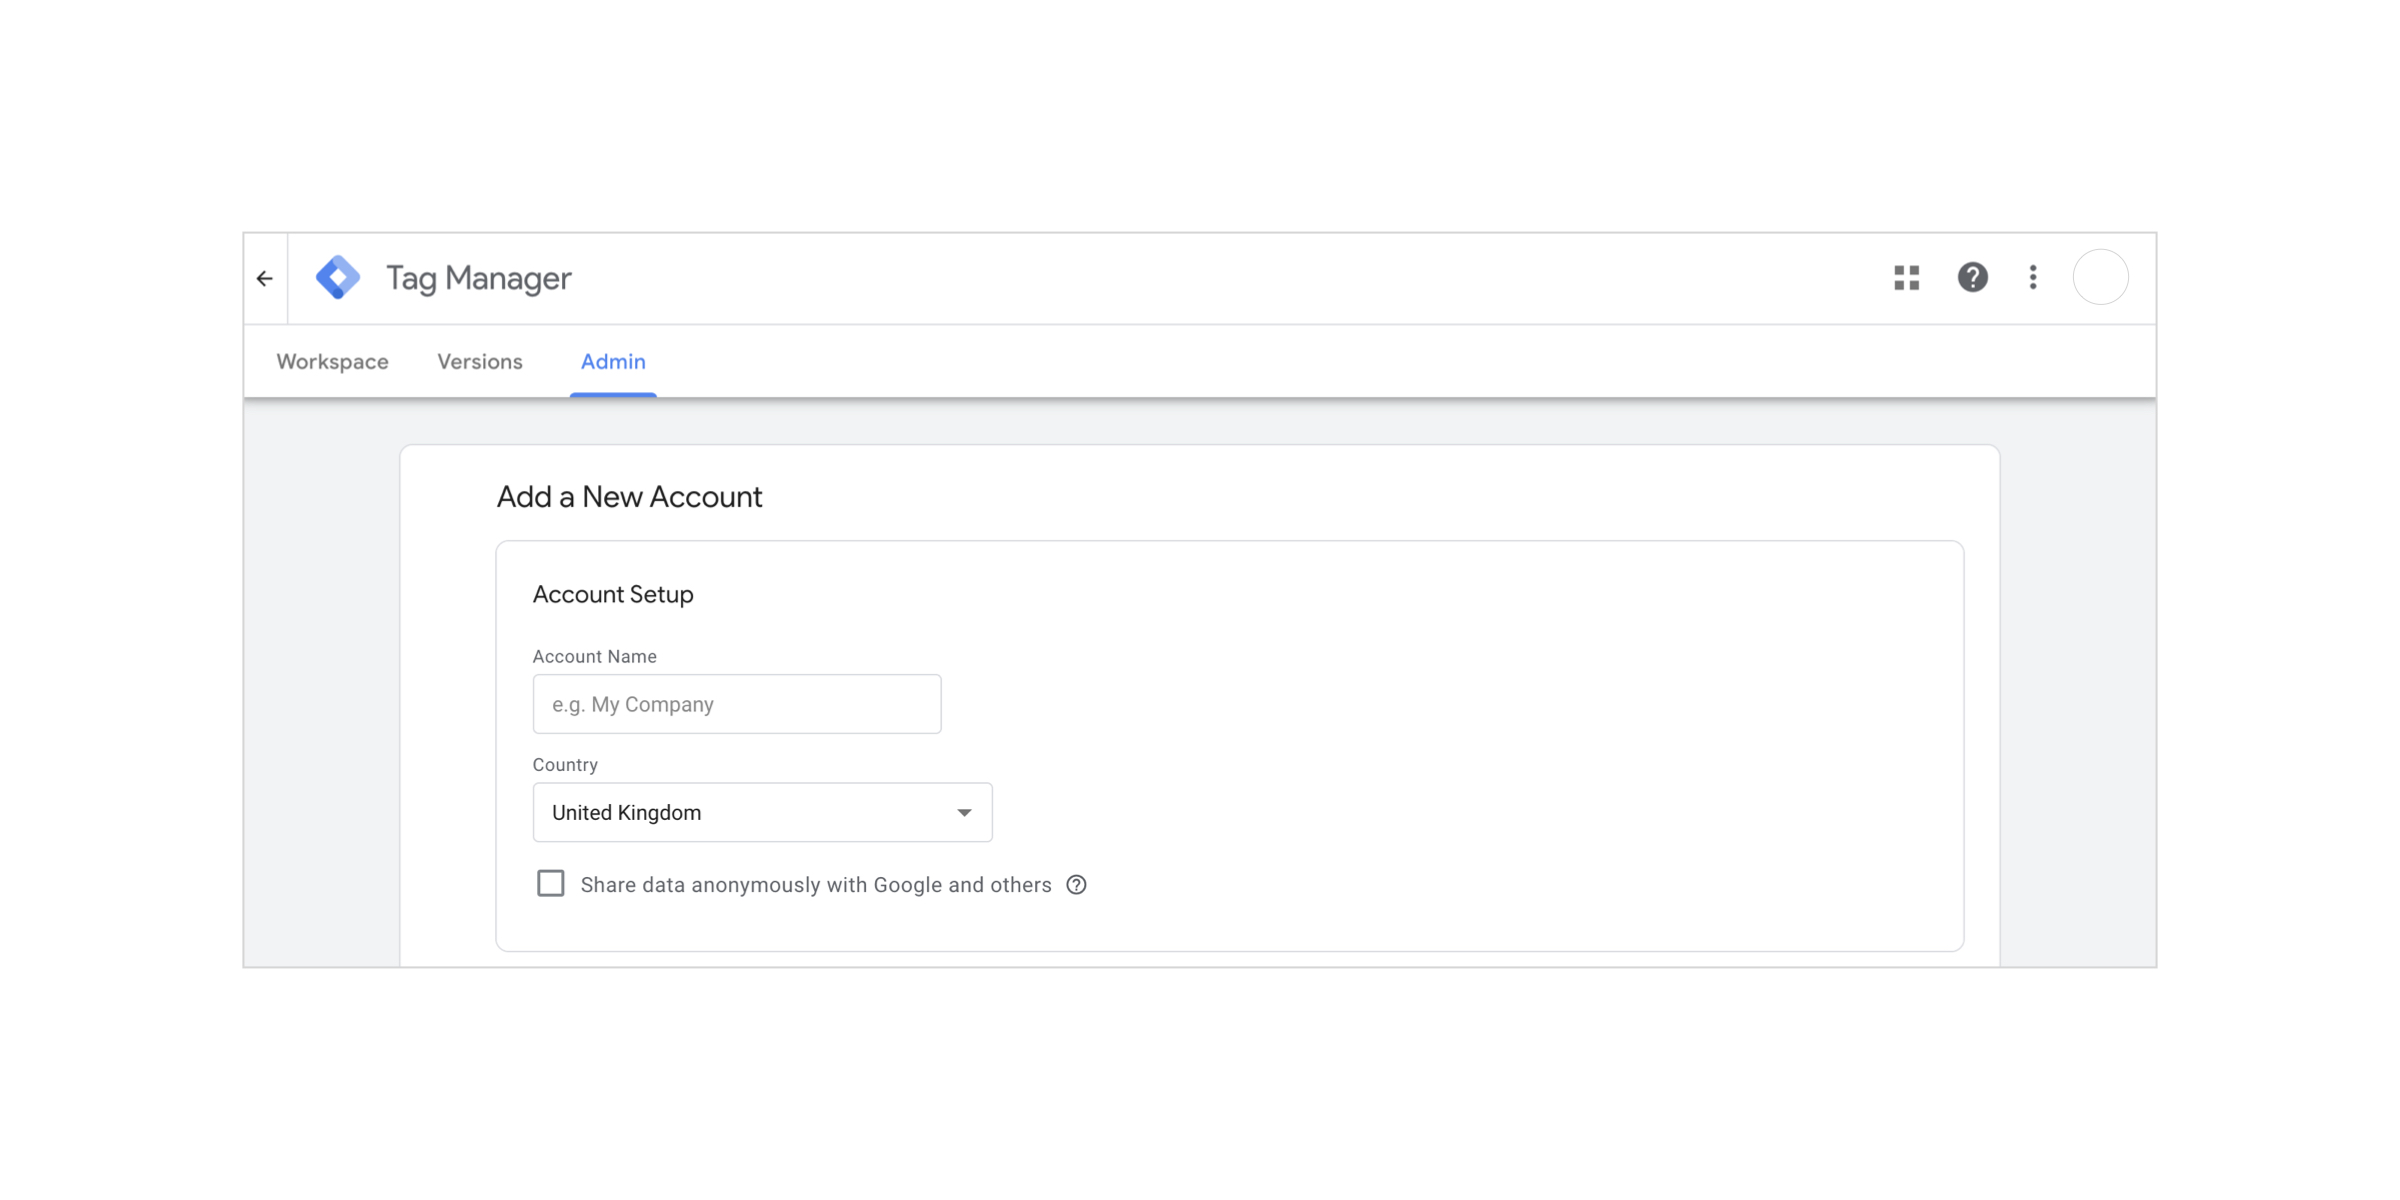Switch to the Workspace tab

(x=332, y=362)
